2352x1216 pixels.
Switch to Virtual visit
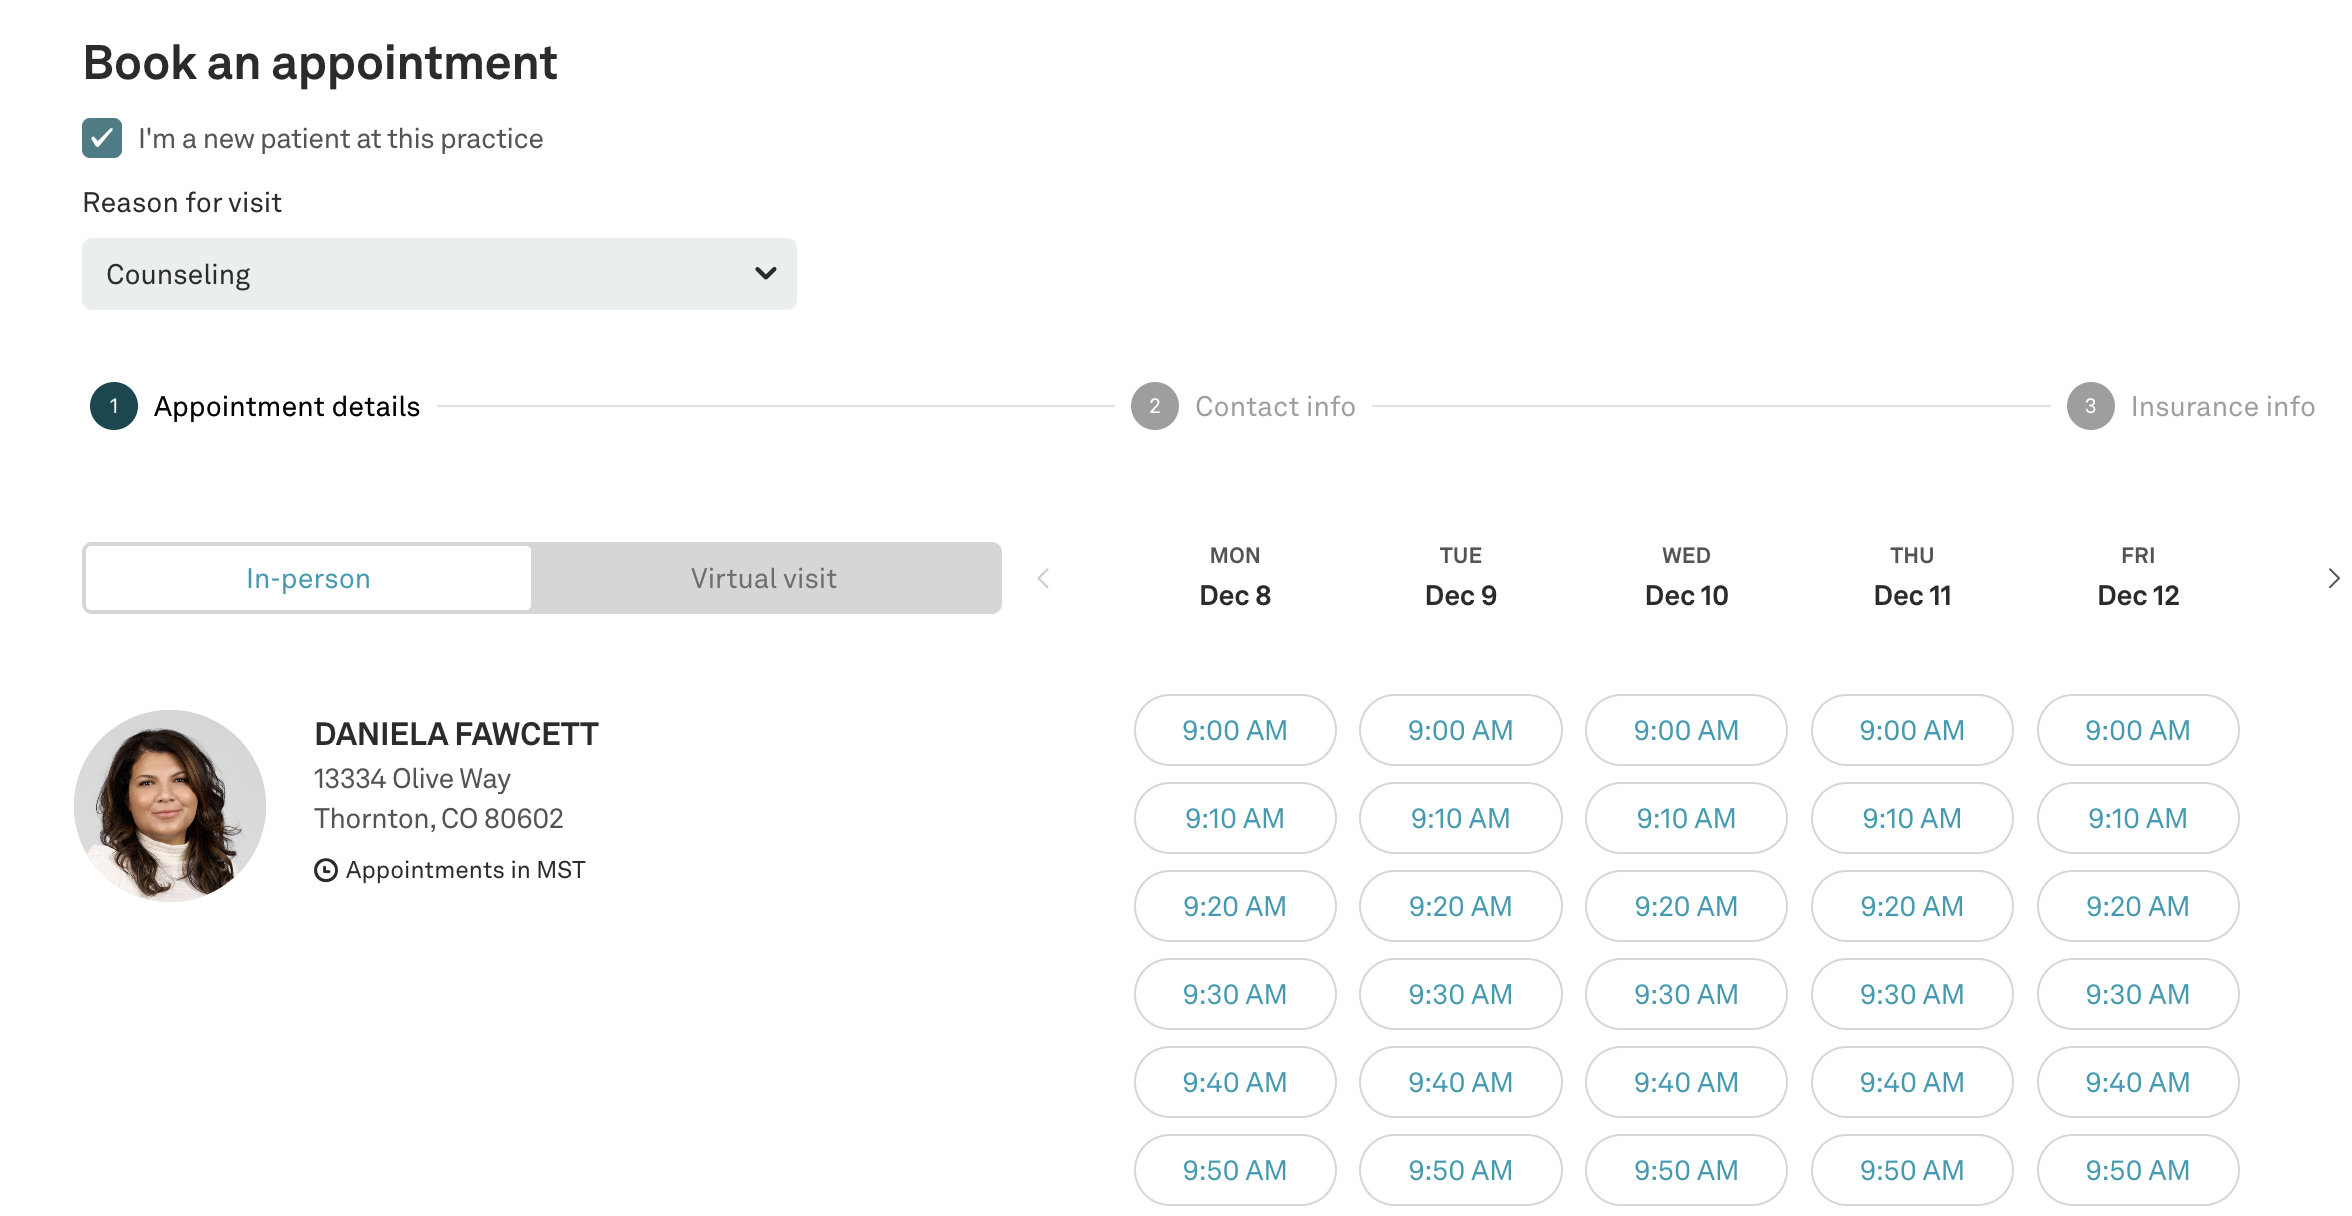click(x=764, y=578)
